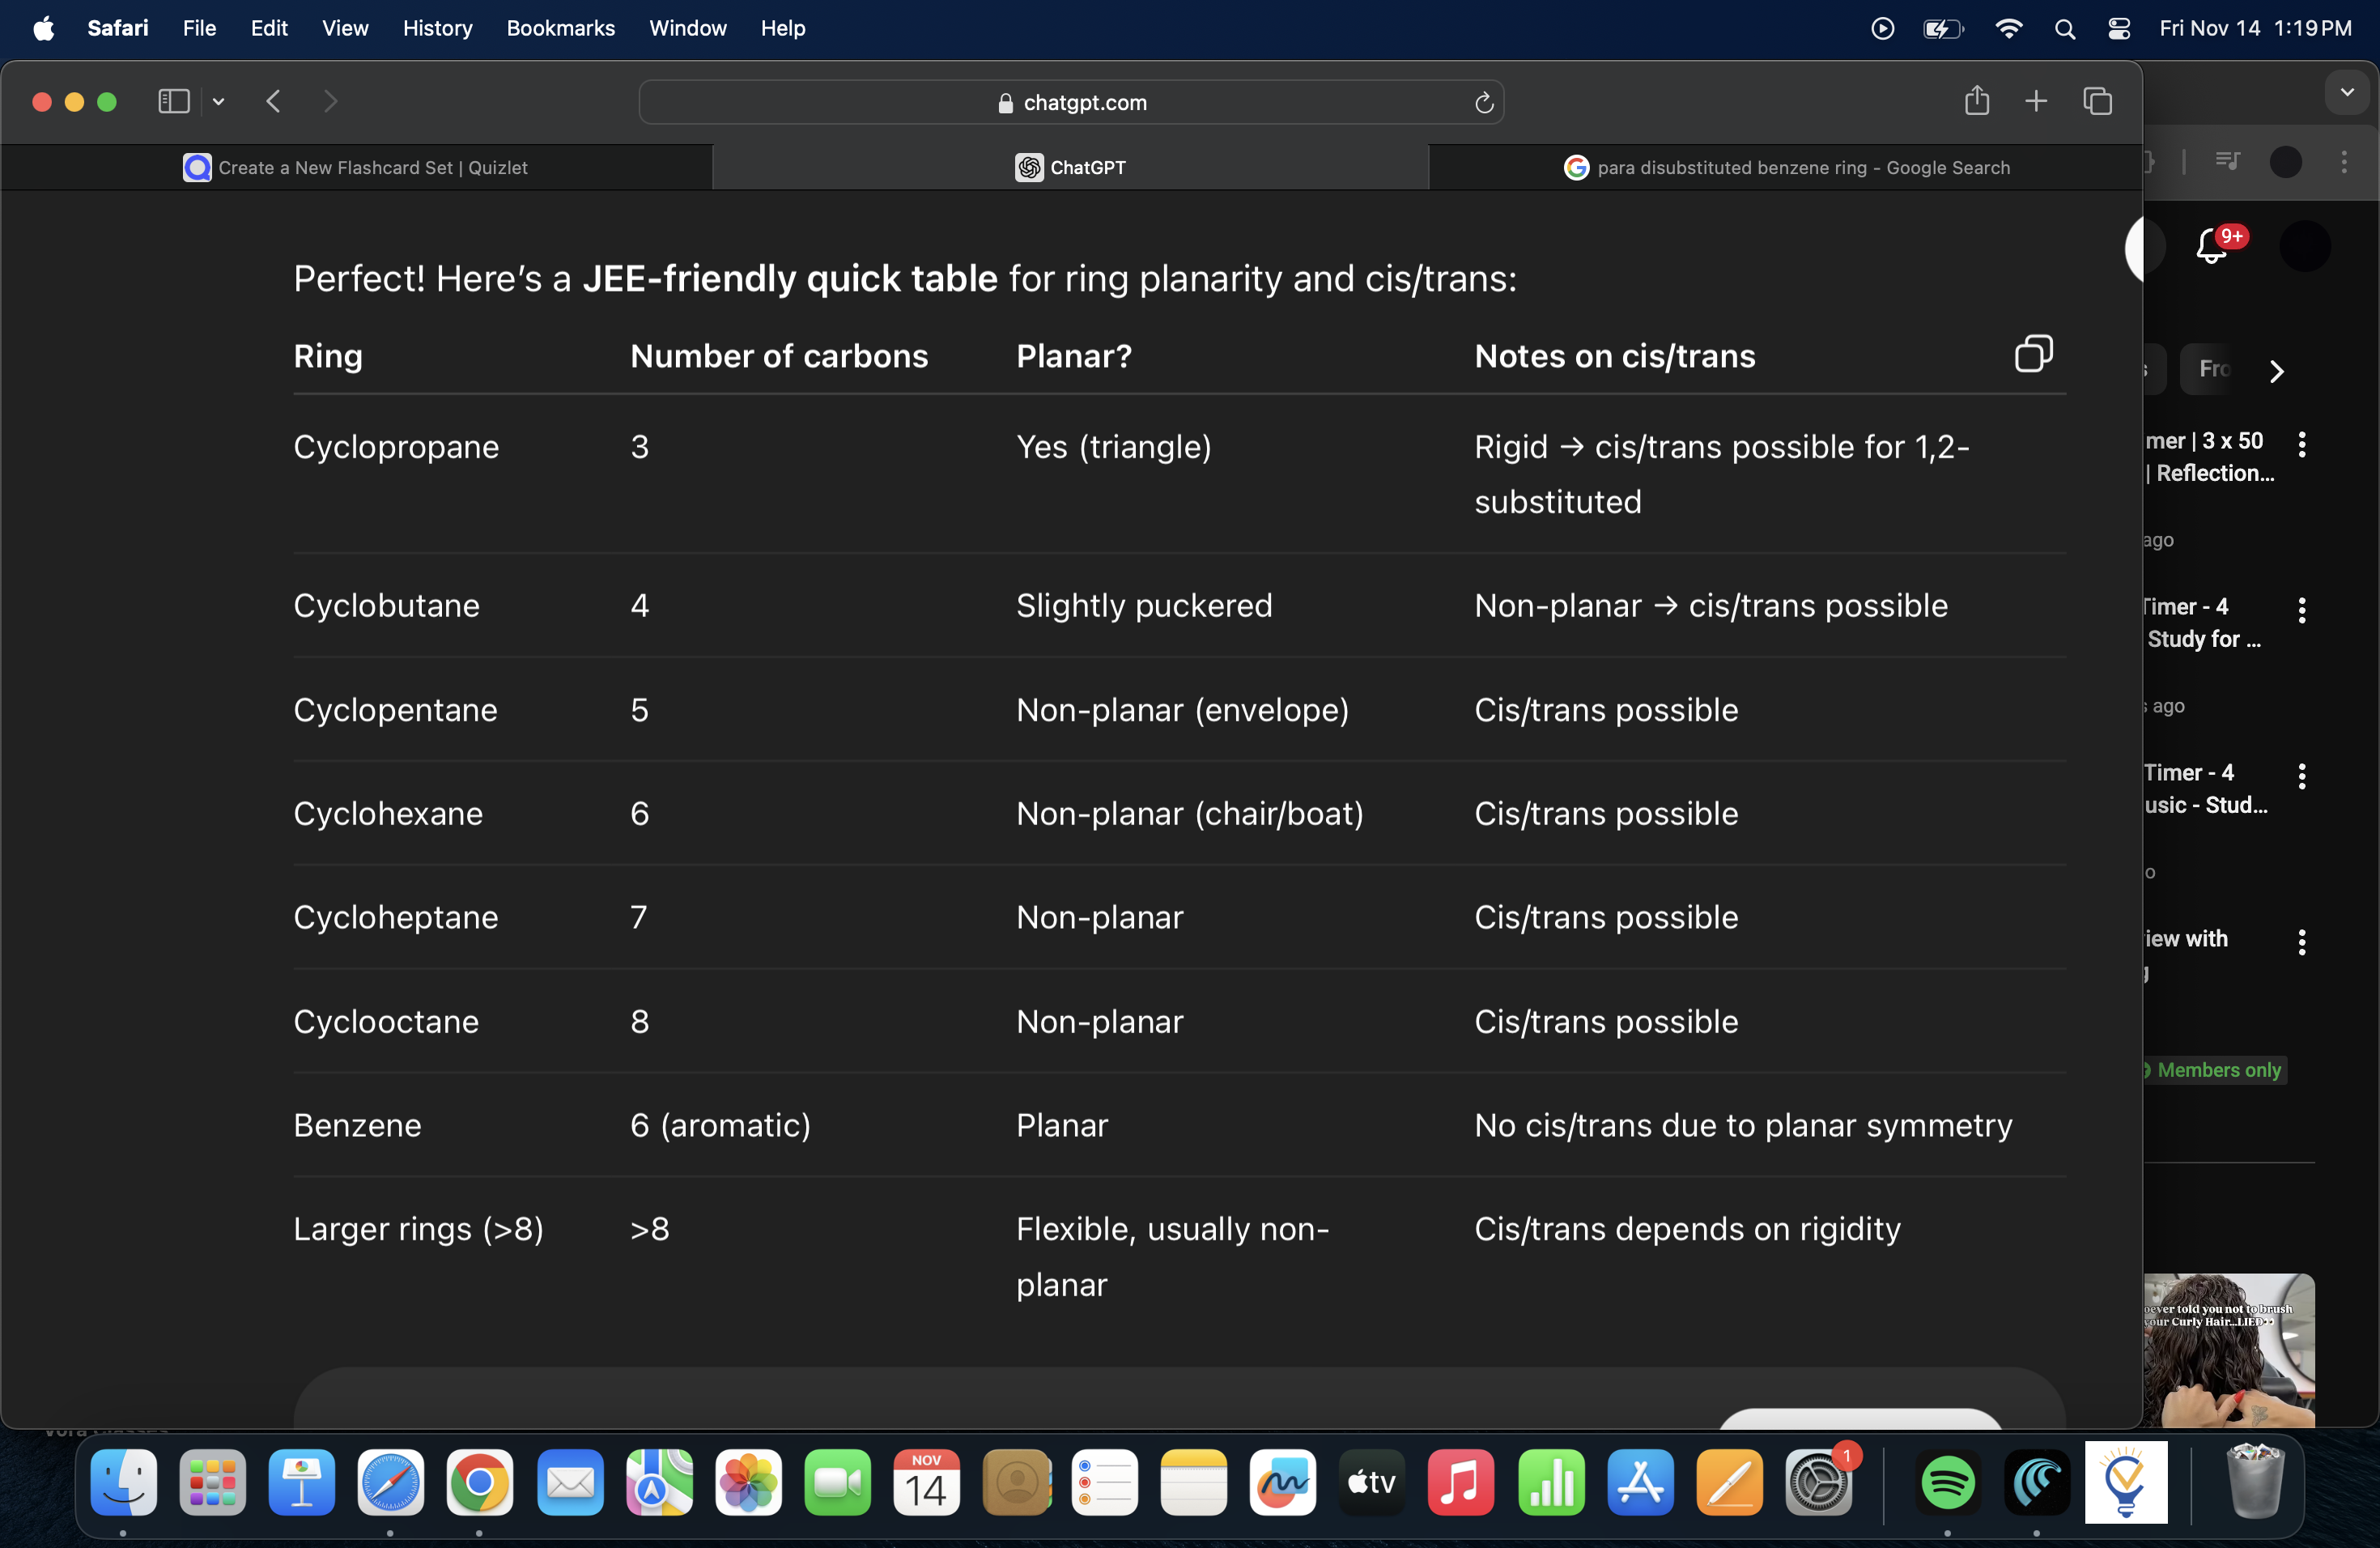Open macOS Control Center toggles
The height and width of the screenshot is (1548, 2380).
pos(2118,29)
